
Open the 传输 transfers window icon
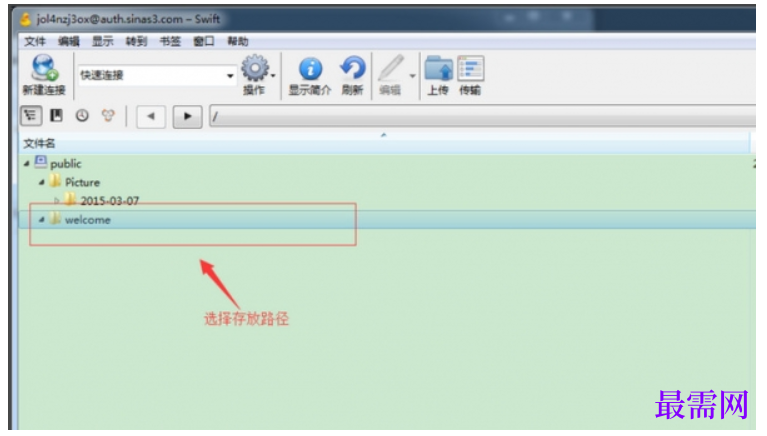tap(471, 68)
